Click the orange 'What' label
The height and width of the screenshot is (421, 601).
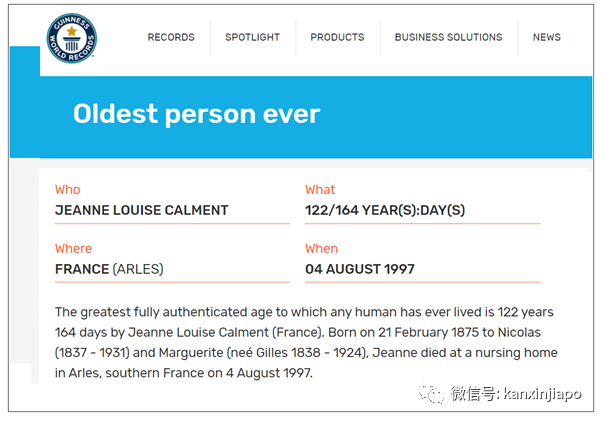(320, 190)
